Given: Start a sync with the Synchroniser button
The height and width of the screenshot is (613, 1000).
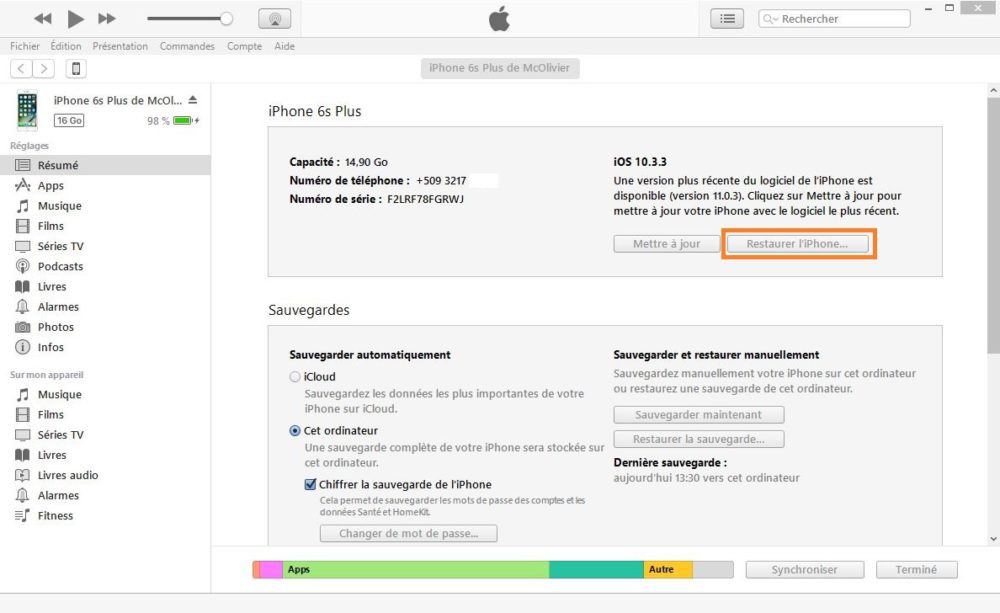Looking at the screenshot, I should coord(804,569).
